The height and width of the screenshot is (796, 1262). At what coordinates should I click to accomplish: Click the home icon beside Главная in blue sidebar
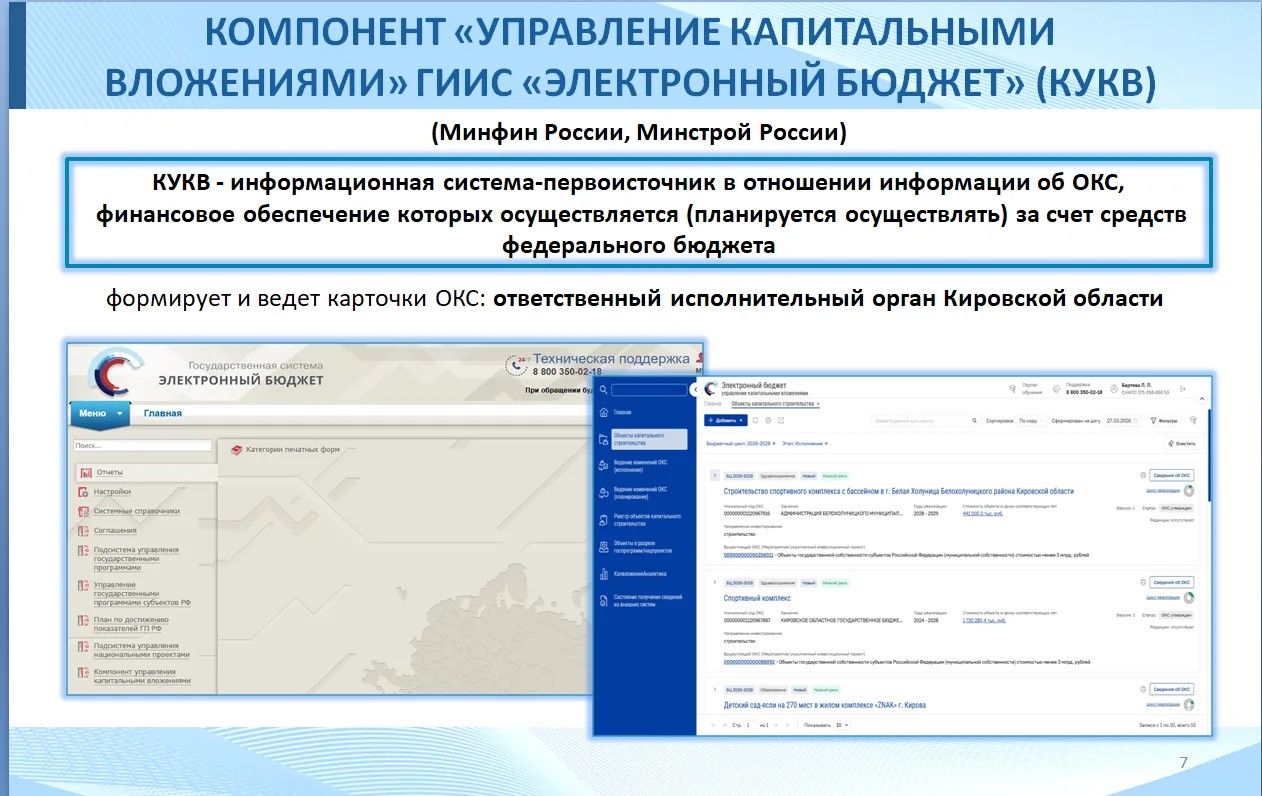point(603,412)
